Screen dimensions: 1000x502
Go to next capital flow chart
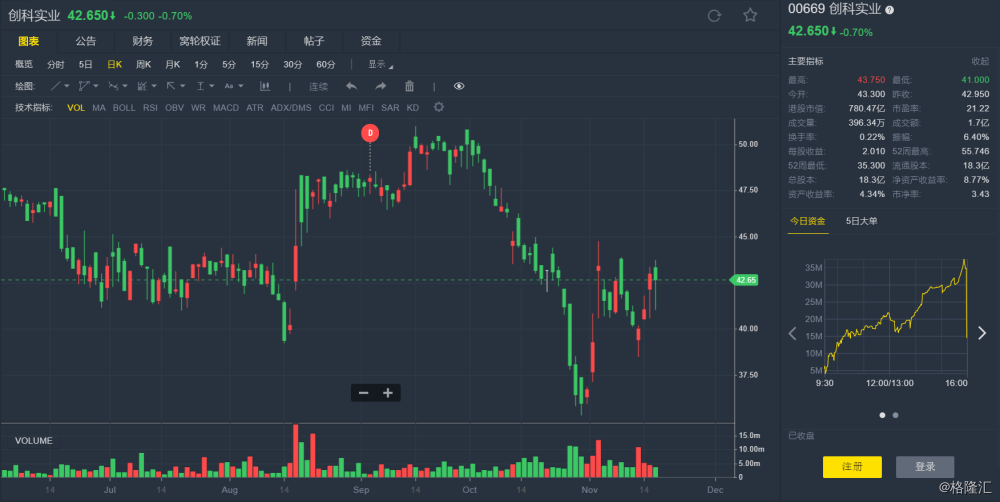(982, 333)
